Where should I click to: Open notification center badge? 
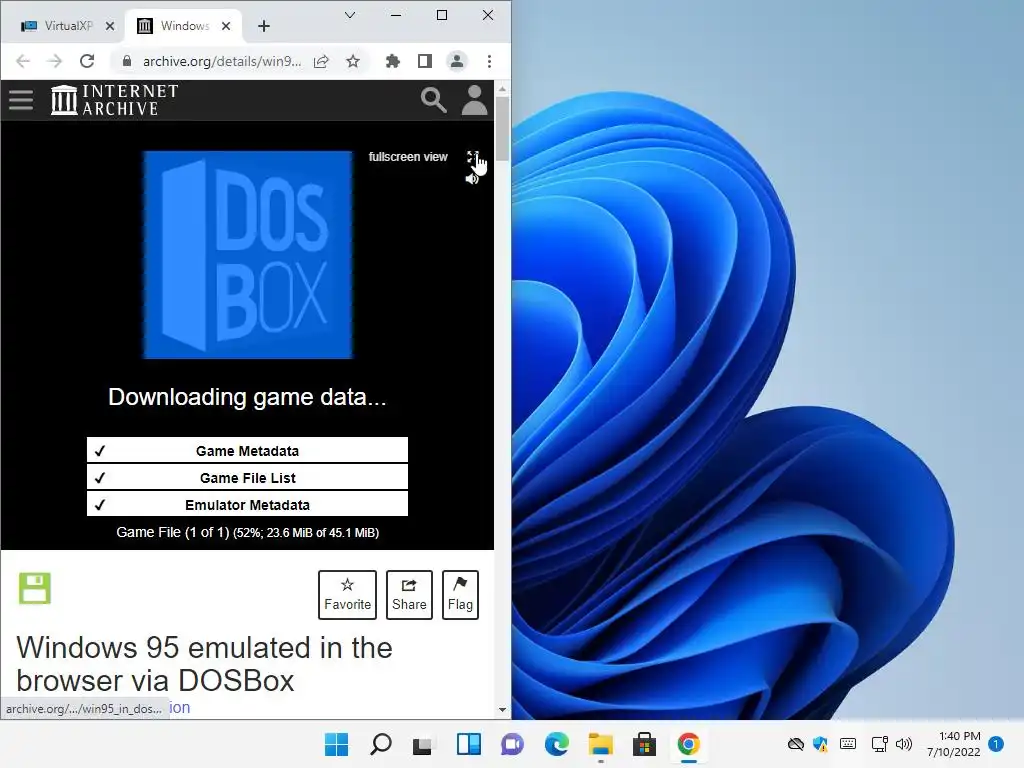996,744
